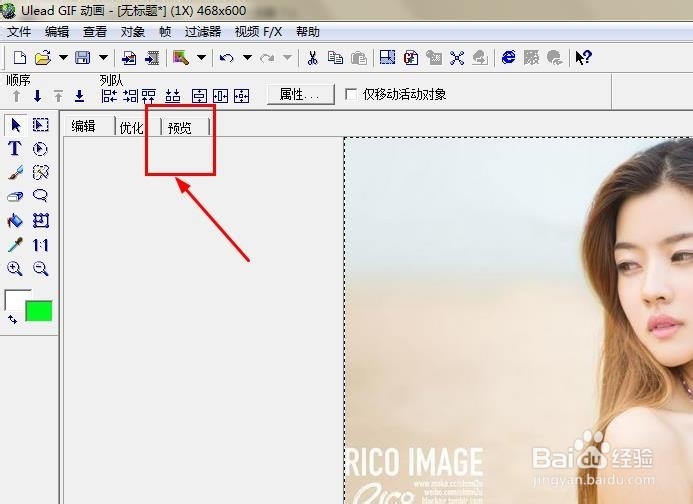The image size is (693, 504).
Task: Click the swap colors arrows icon
Action: (x=12, y=319)
